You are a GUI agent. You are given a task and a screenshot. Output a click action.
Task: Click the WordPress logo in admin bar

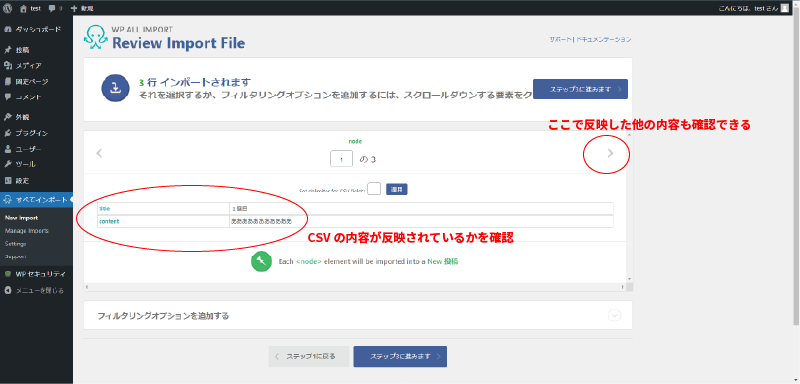tap(7, 8)
